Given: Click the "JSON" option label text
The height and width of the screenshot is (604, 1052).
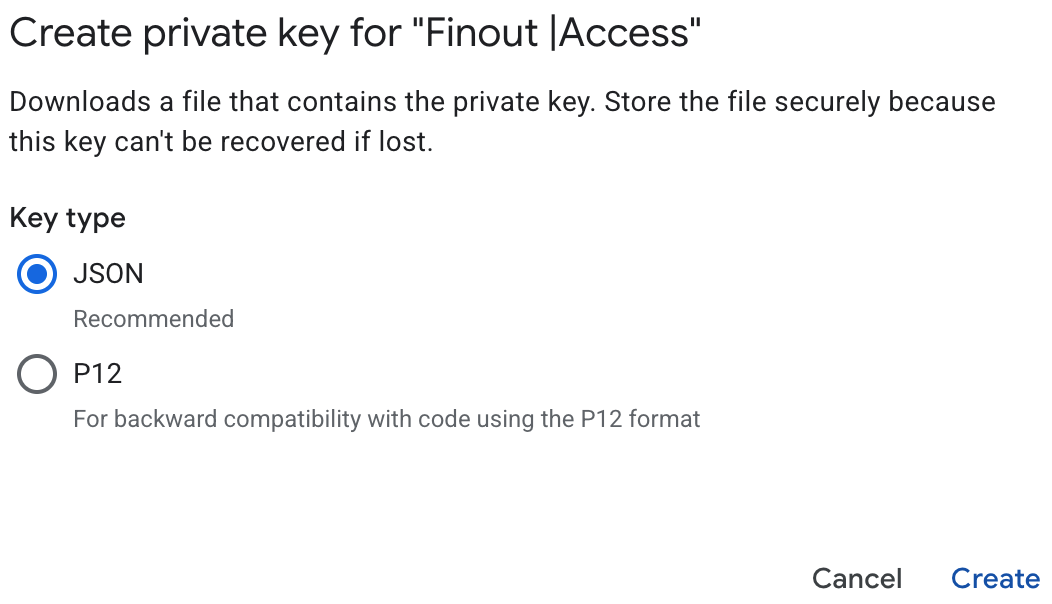Looking at the screenshot, I should (x=108, y=274).
